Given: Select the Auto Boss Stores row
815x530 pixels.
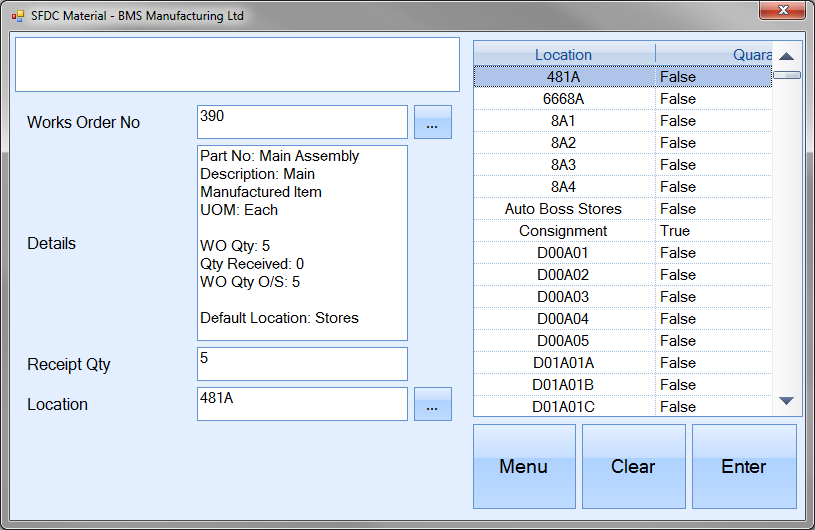Looking at the screenshot, I should [x=563, y=209].
